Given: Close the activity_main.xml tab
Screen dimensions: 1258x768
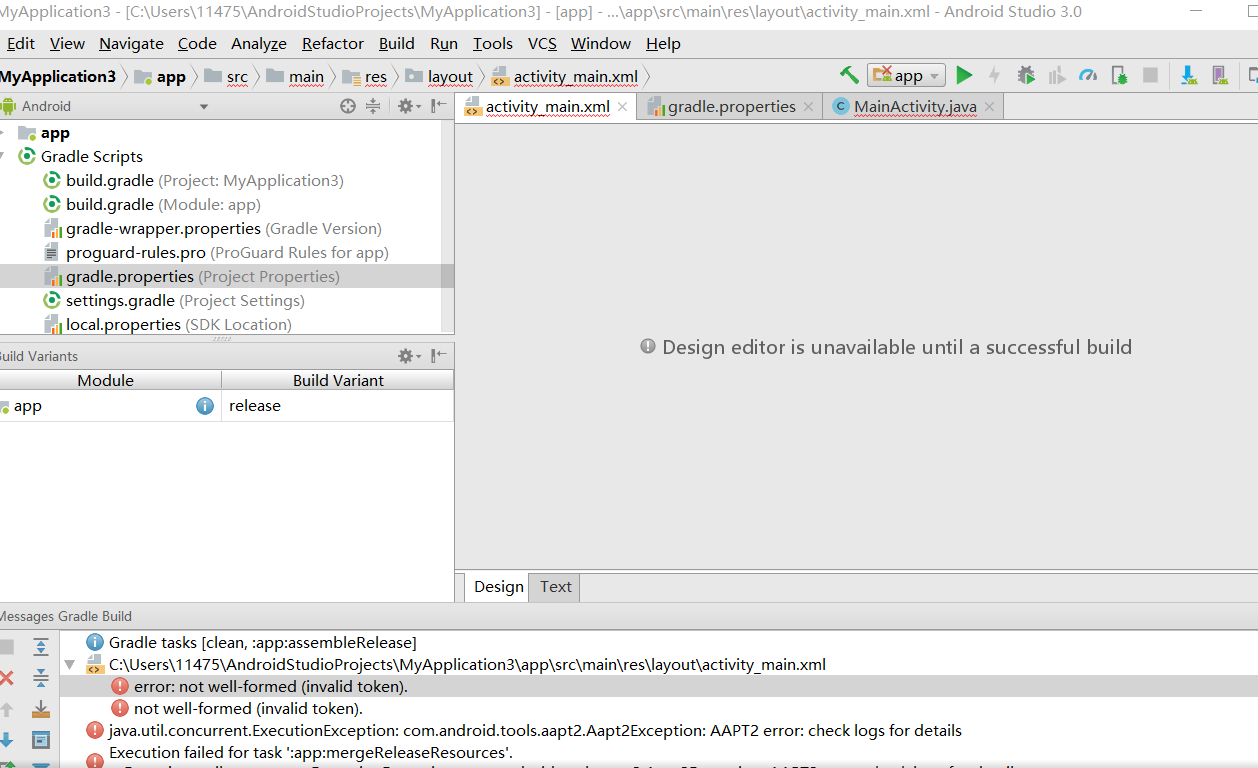Looking at the screenshot, I should point(622,107).
